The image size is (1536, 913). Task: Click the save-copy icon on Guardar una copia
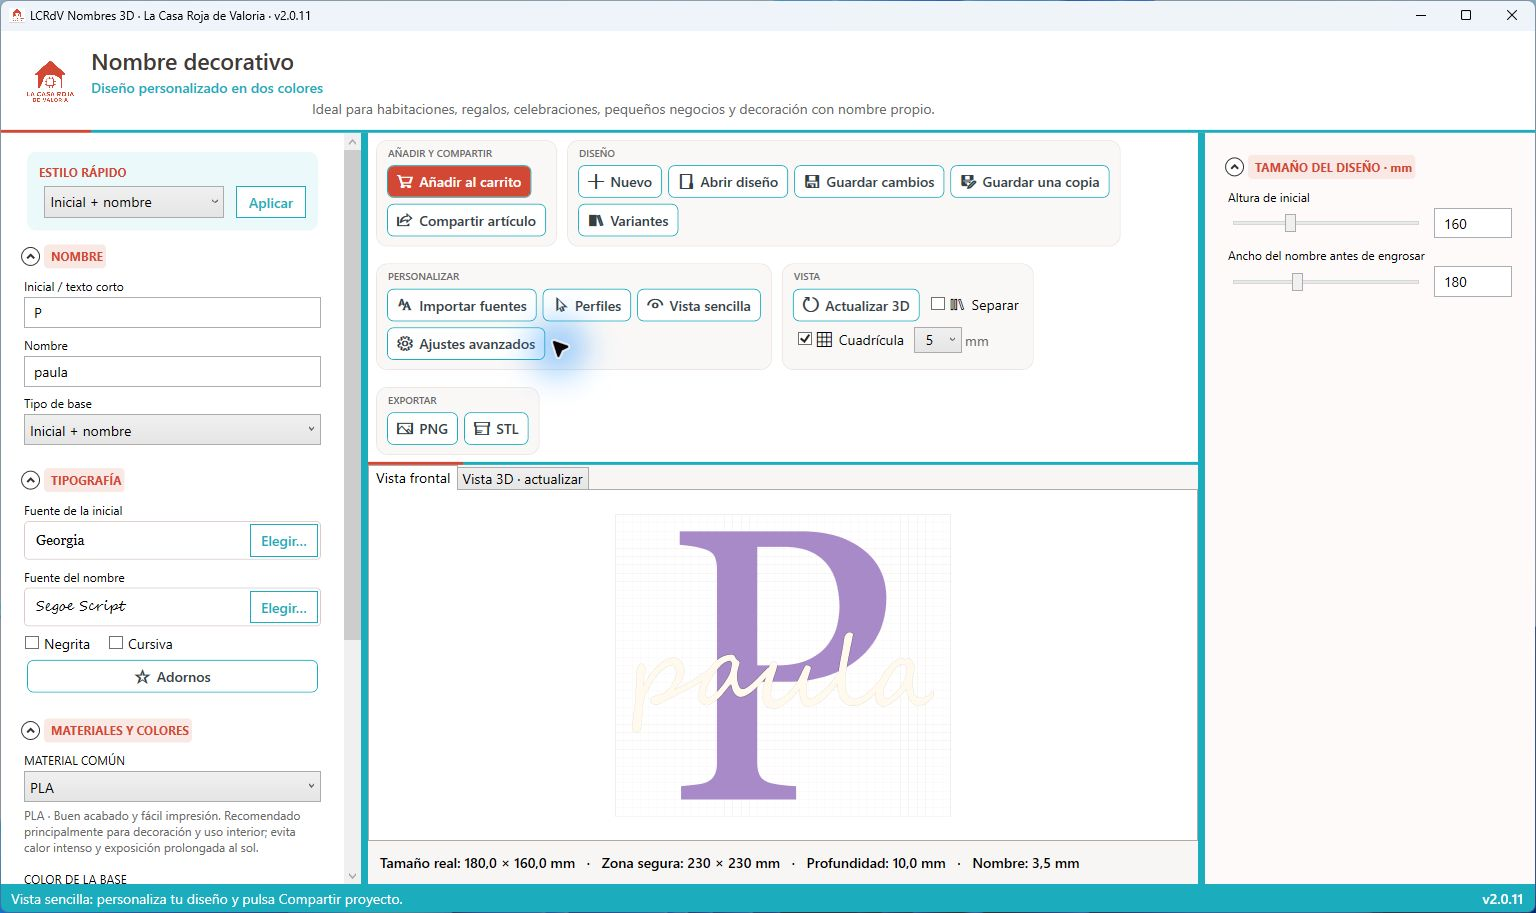[x=968, y=182]
